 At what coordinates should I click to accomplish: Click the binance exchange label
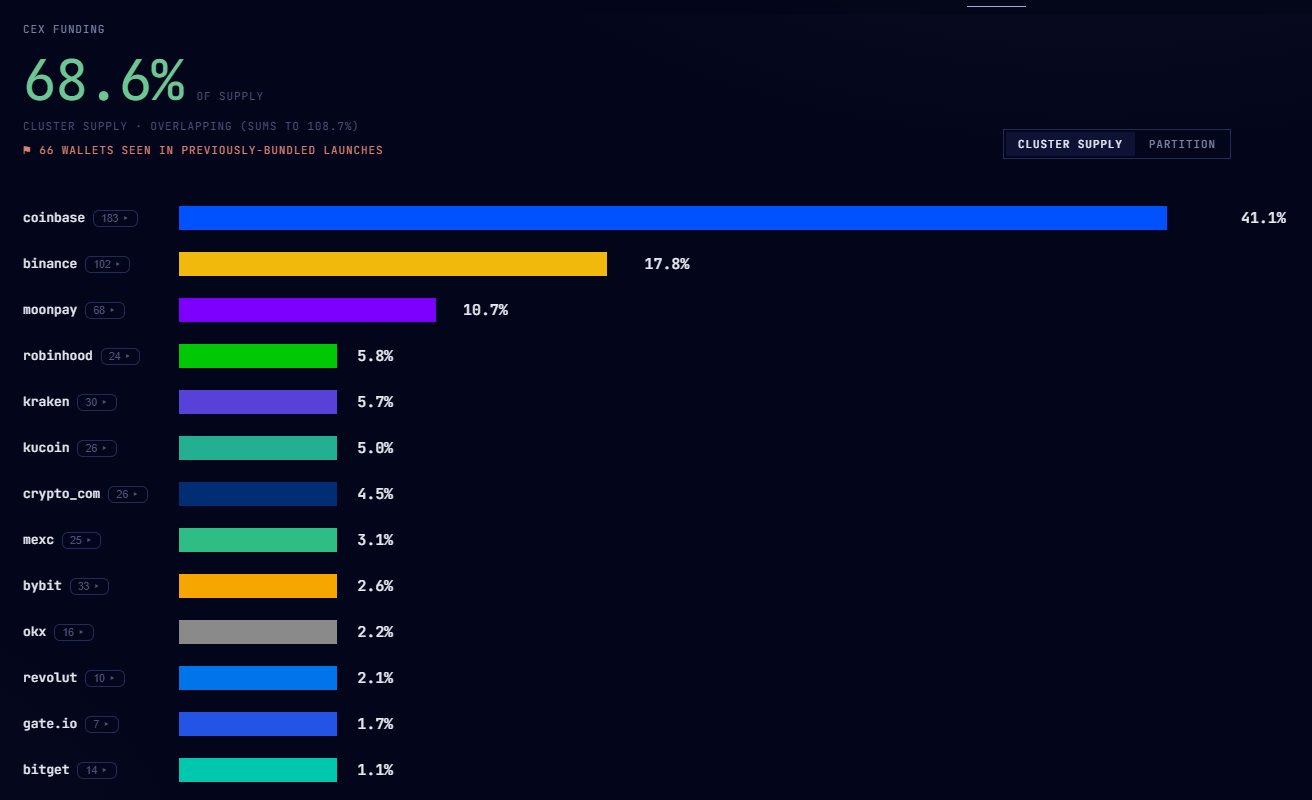[50, 264]
